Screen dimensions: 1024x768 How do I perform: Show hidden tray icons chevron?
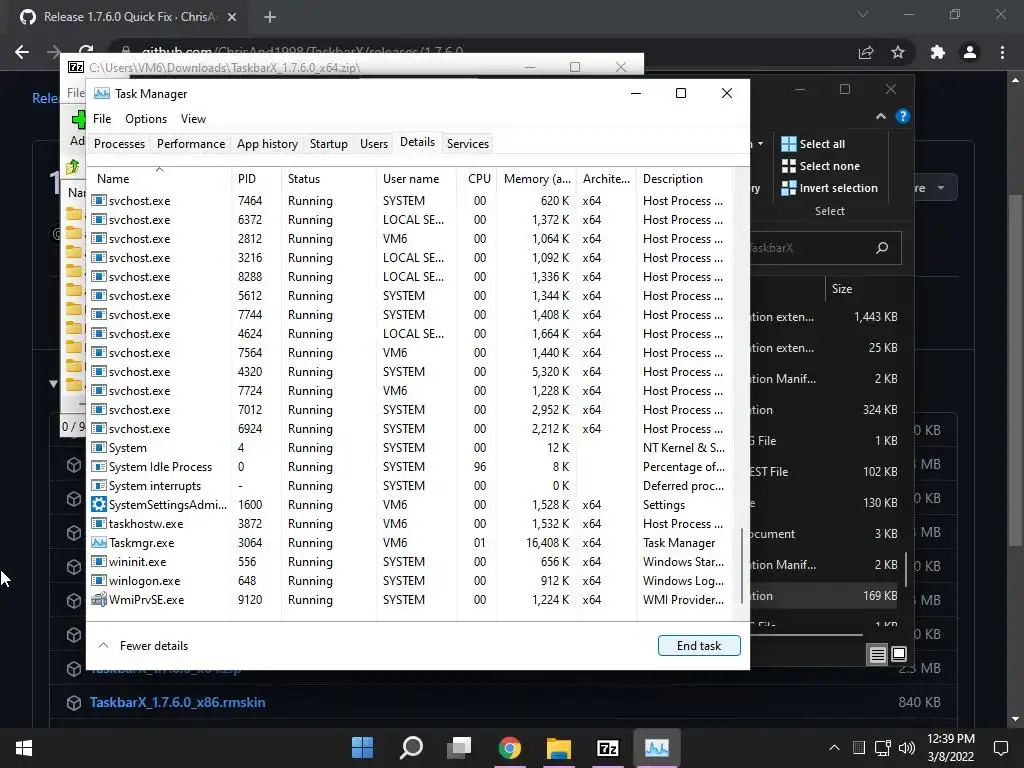coord(834,748)
